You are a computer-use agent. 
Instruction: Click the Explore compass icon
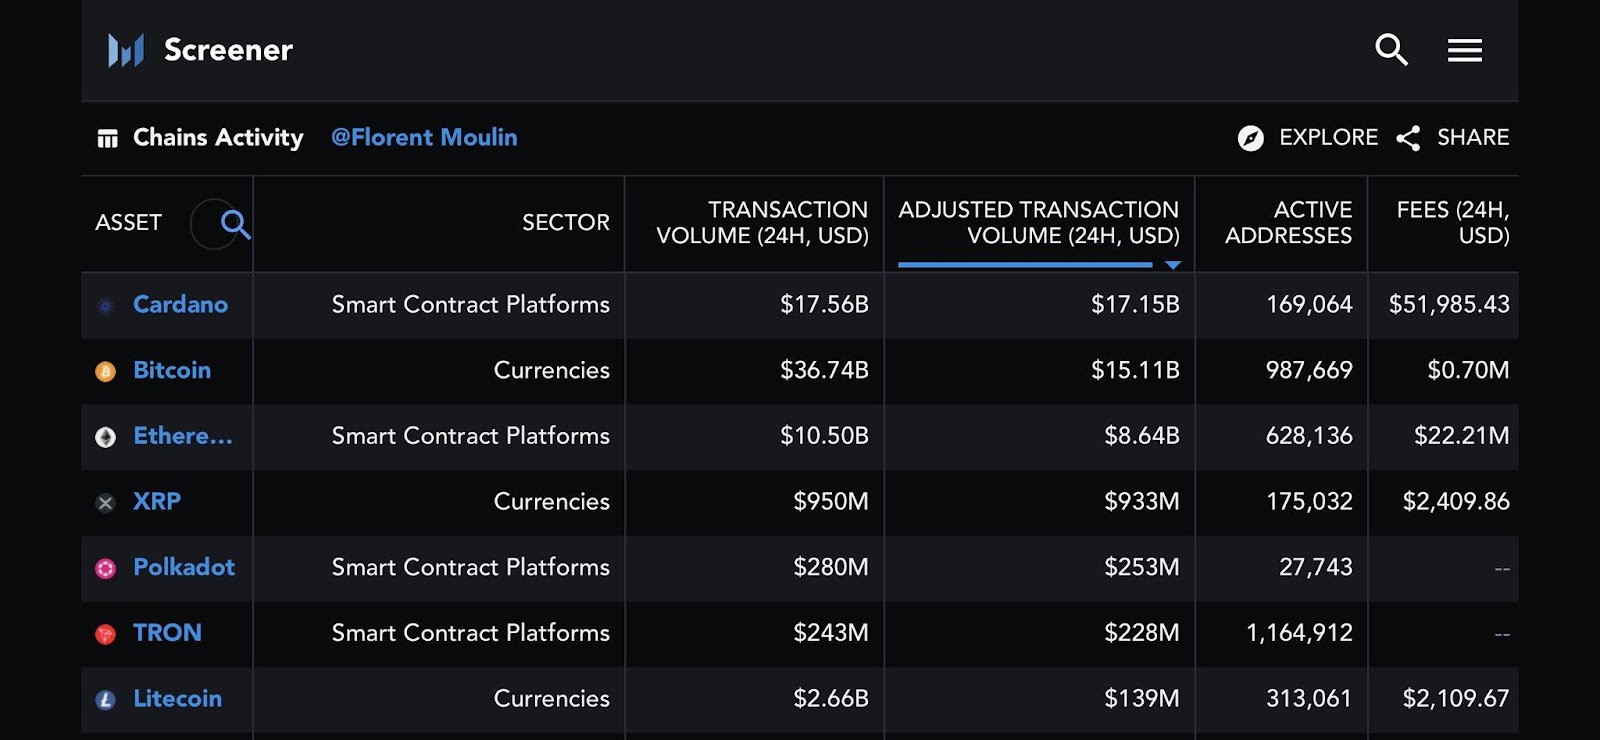pyautogui.click(x=1250, y=138)
